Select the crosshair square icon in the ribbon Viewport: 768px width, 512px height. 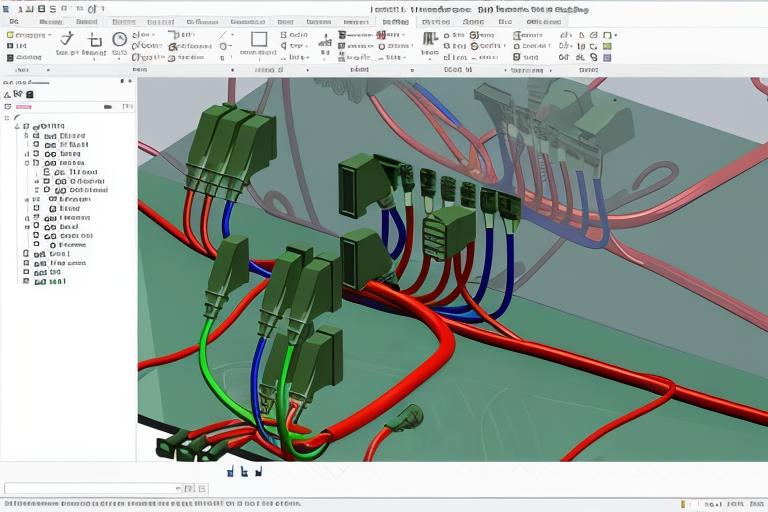pyautogui.click(x=94, y=40)
